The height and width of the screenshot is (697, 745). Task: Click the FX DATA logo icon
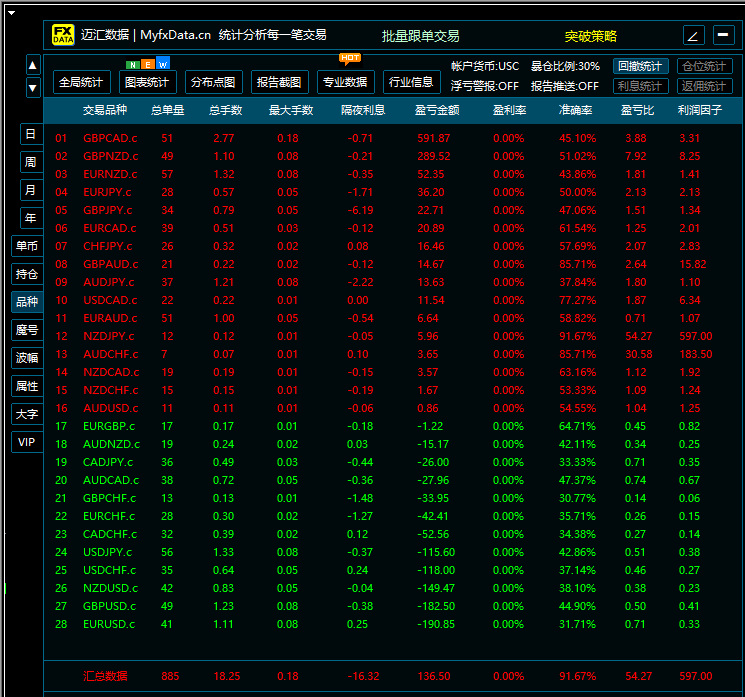click(63, 35)
